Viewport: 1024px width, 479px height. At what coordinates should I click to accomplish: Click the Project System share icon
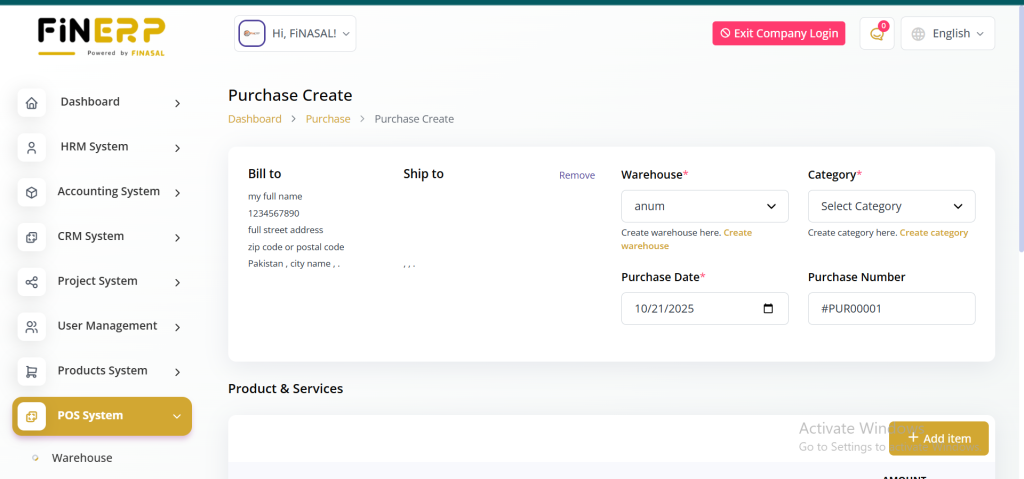coord(32,282)
